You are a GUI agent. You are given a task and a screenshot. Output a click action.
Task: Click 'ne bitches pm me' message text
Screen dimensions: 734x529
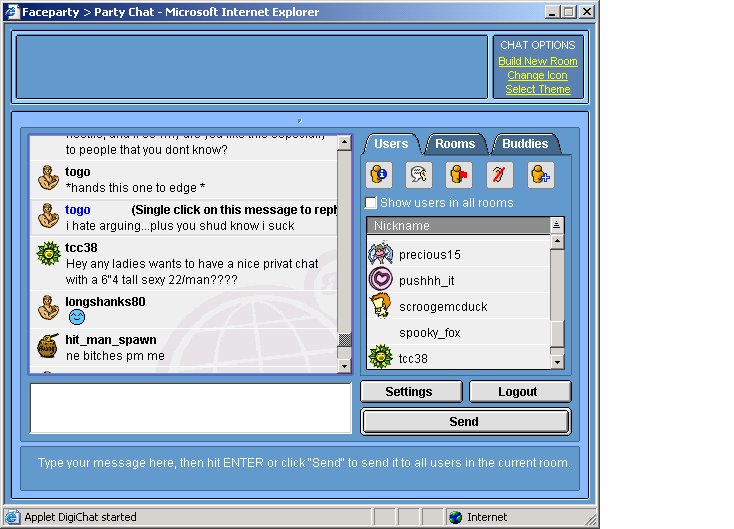pyautogui.click(x=115, y=356)
